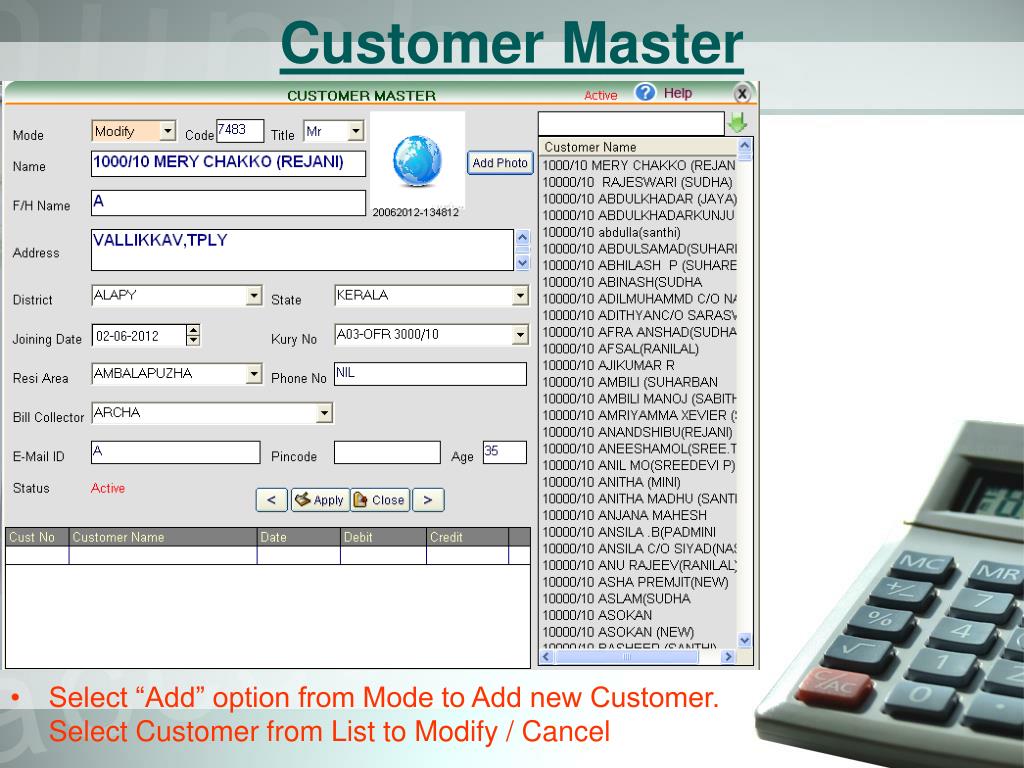Expand the Bill Collector dropdown ARCHA
The image size is (1024, 768).
point(324,413)
